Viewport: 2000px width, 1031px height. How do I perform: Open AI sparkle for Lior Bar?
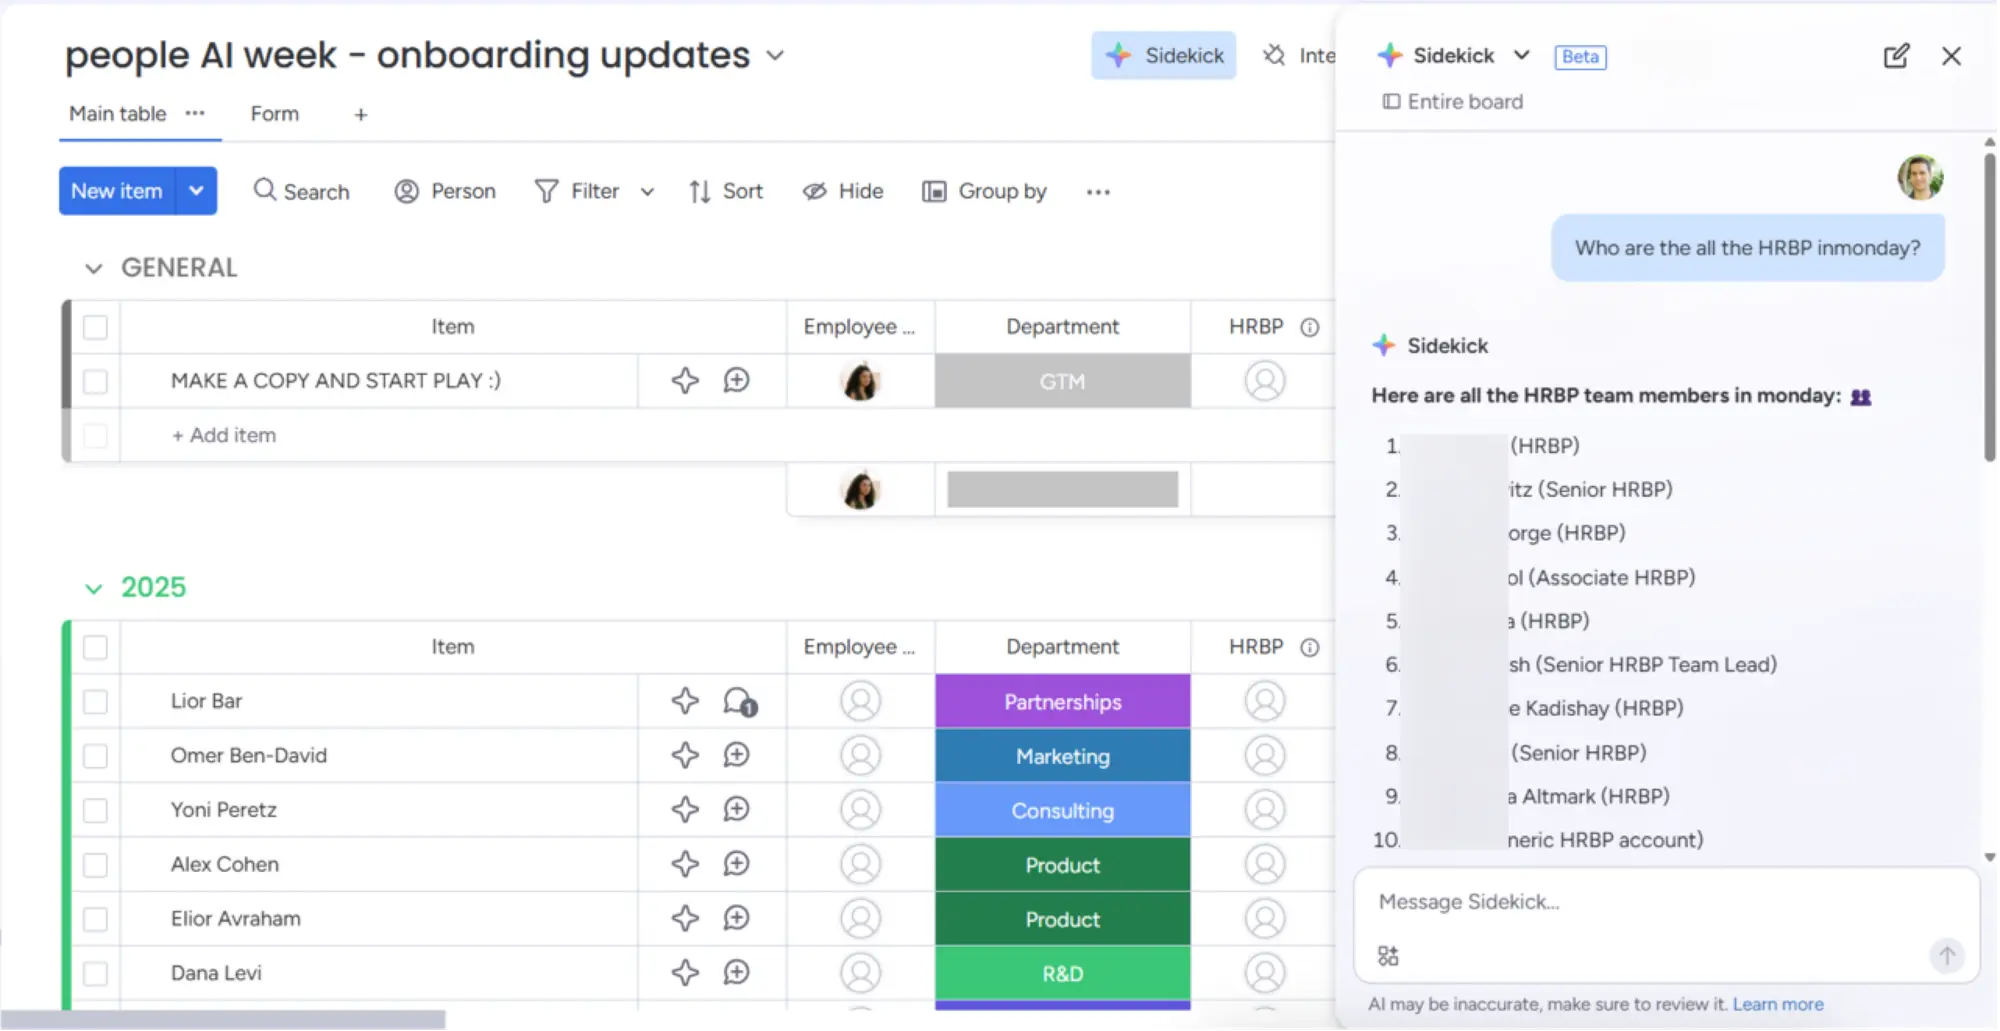pyautogui.click(x=685, y=701)
